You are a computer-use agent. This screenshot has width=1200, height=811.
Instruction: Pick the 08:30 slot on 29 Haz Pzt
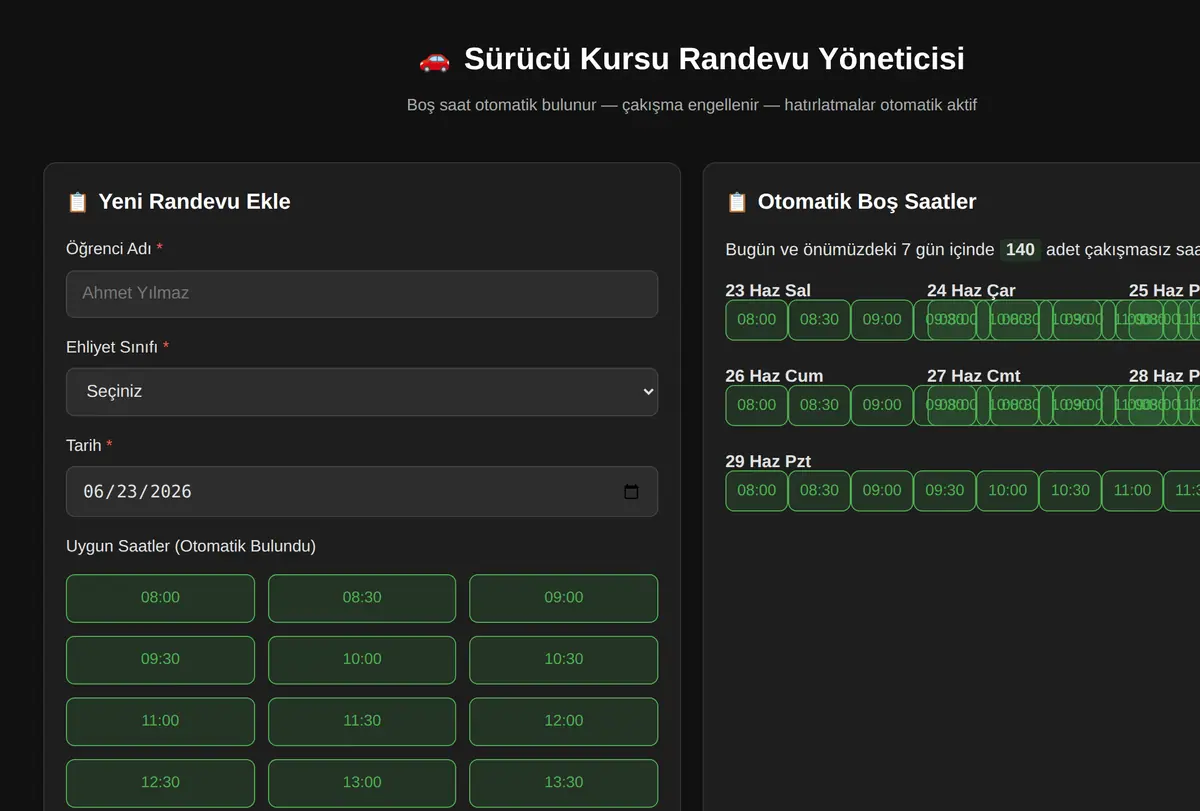819,491
